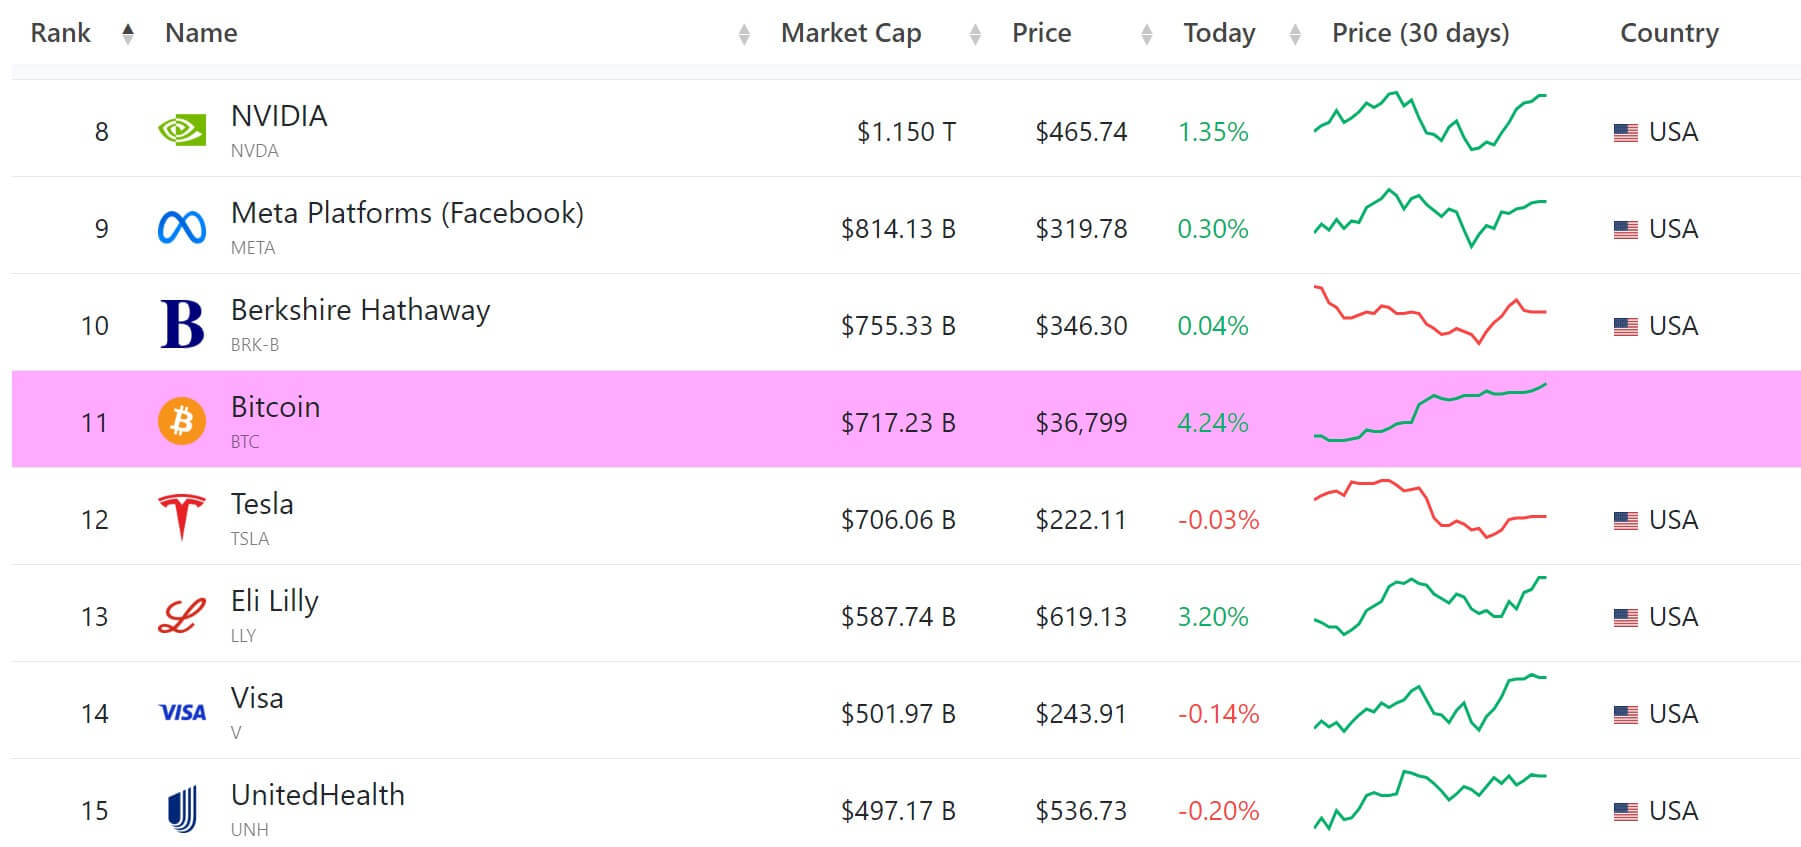
Task: Click the Visa logo icon
Action: coord(181,711)
